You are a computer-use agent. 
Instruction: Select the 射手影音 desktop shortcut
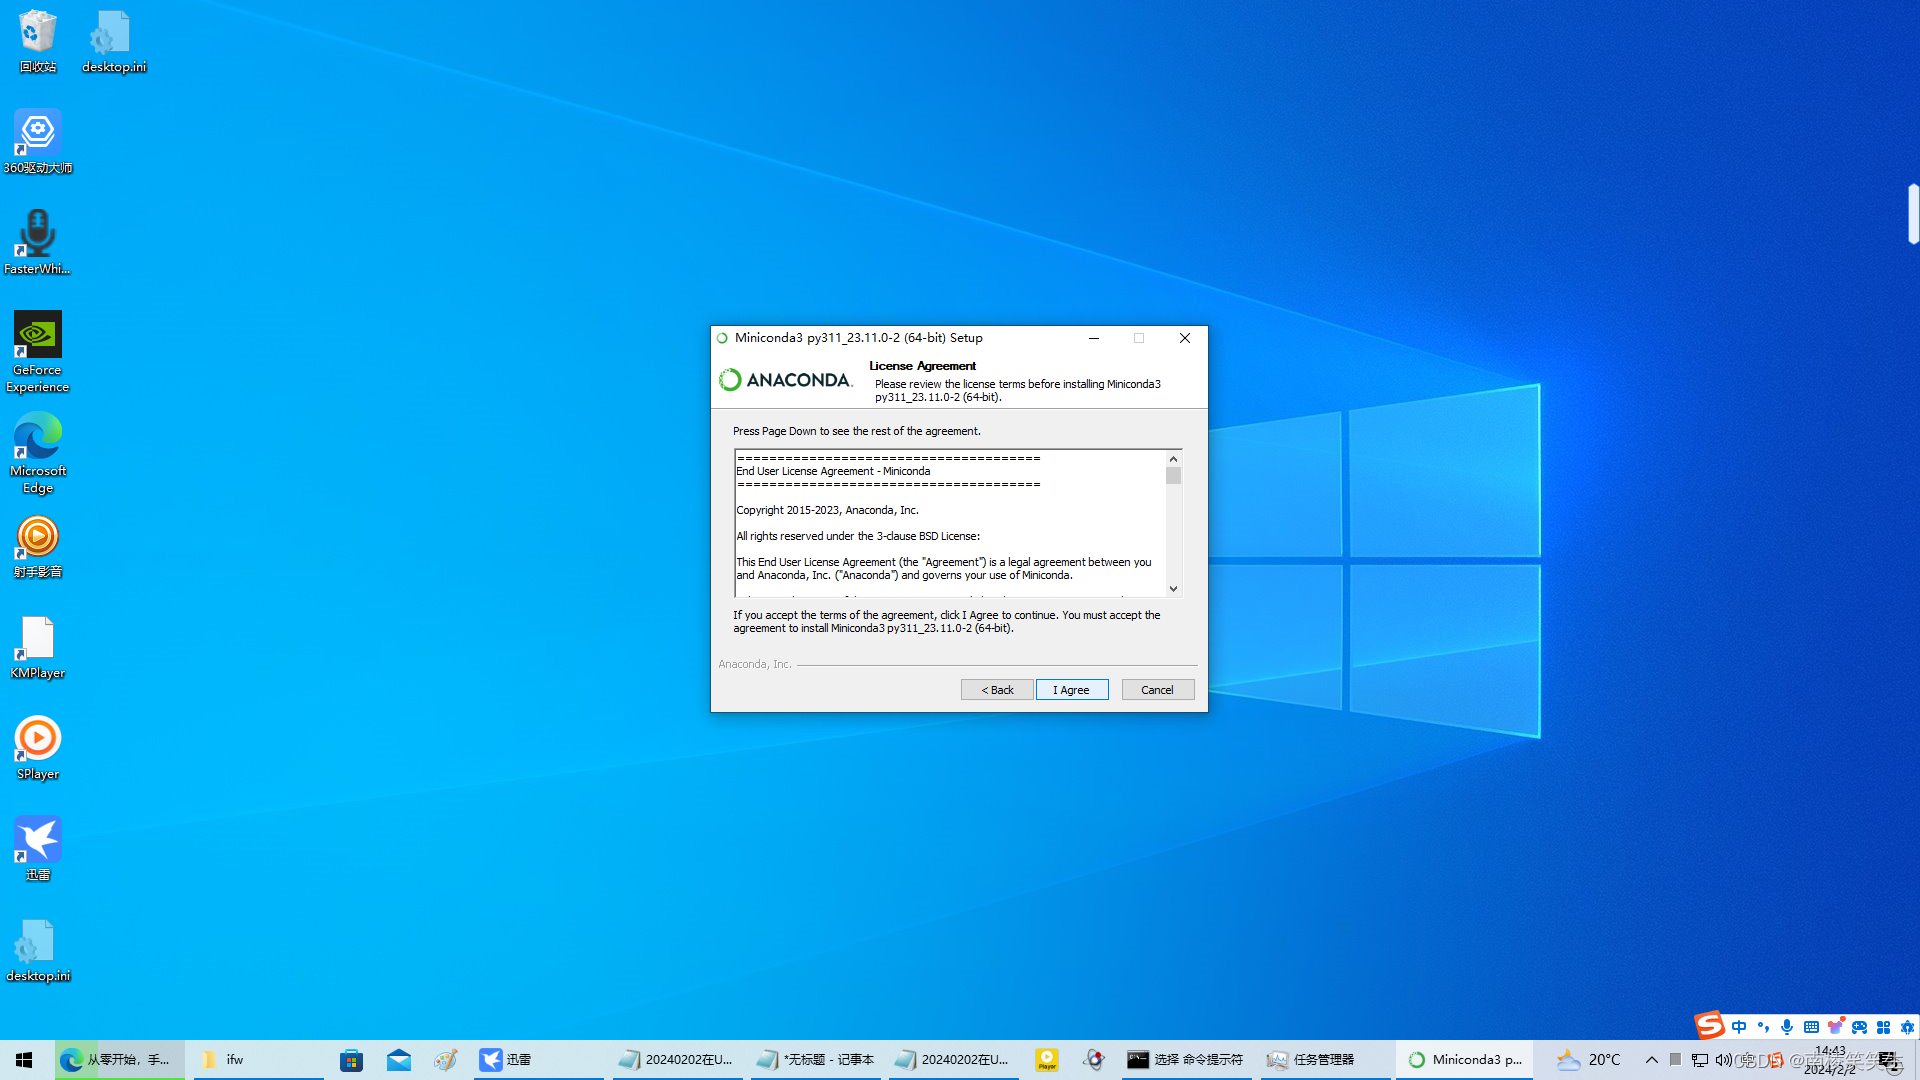(38, 546)
